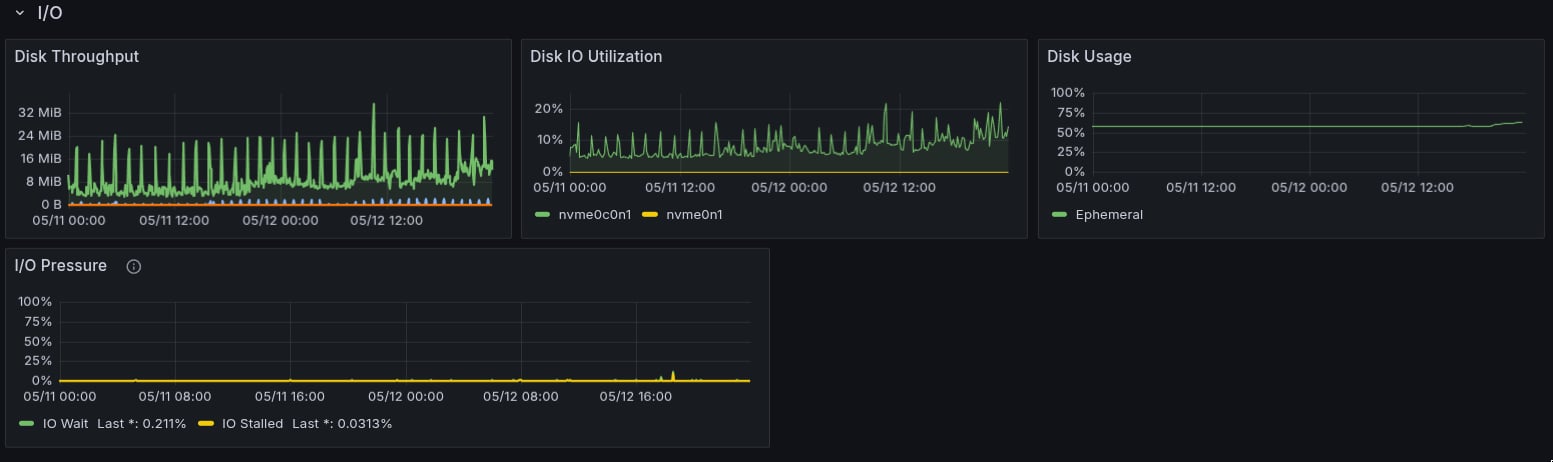Screen dimensions: 1553x462
Task: Open nvme0n1 yellow color swatch
Action: (x=650, y=215)
